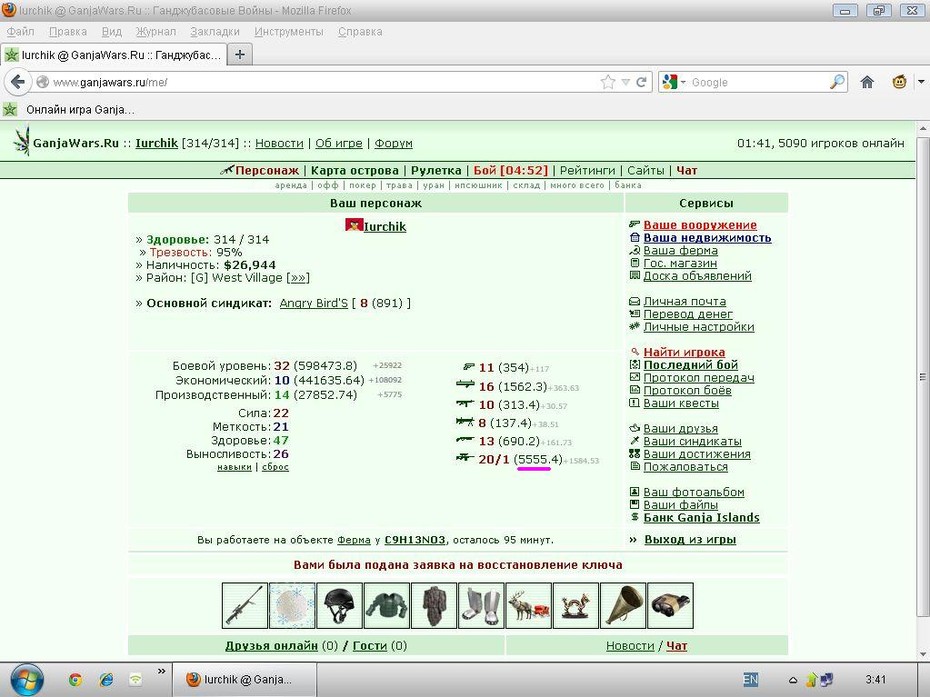This screenshot has height=697, width=930.
Task: Reload the page with the refresh icon
Action: click(641, 82)
